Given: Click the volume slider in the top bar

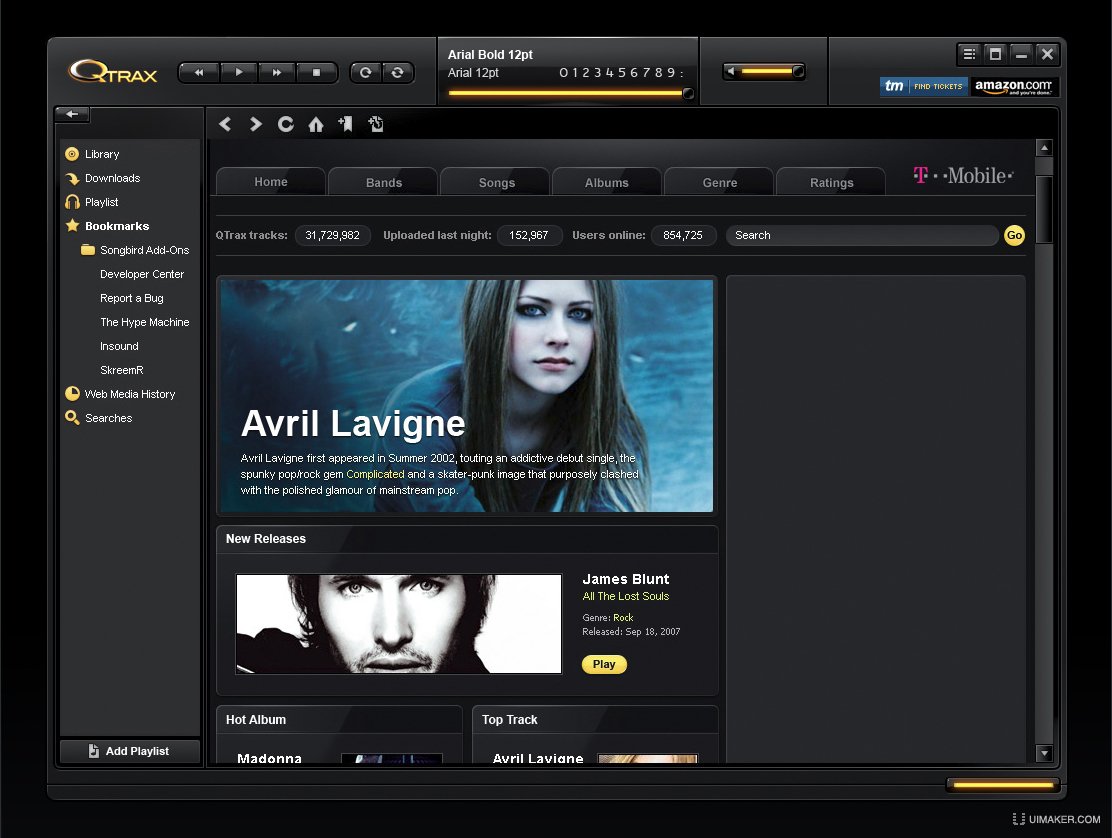Looking at the screenshot, I should coord(765,72).
